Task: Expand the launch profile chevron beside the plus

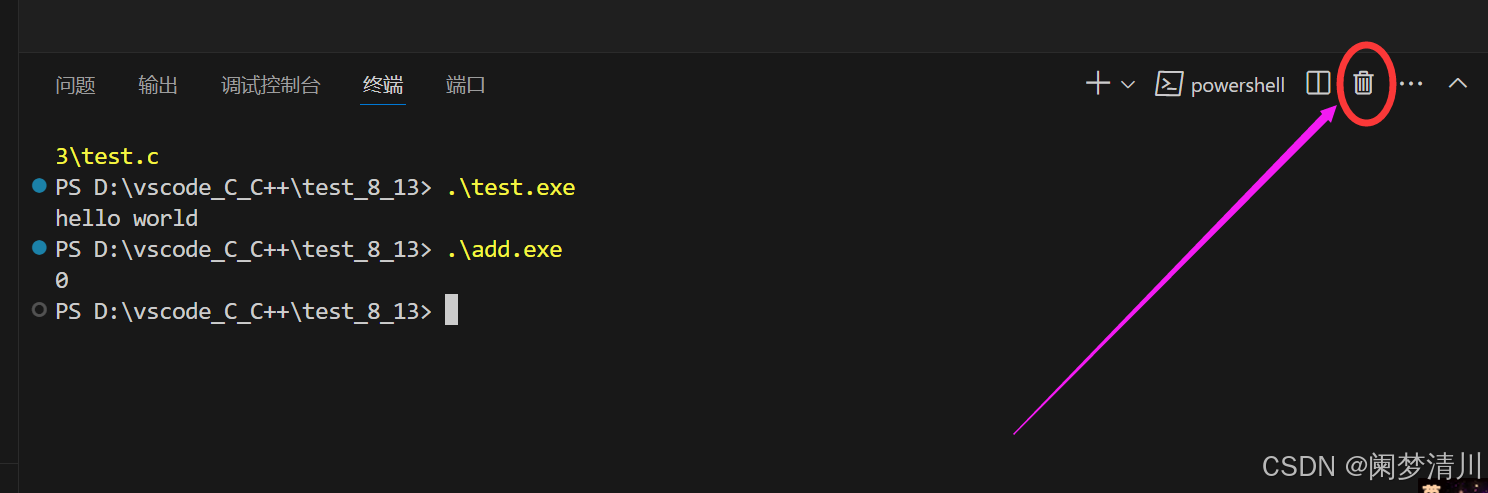Action: click(x=1128, y=85)
